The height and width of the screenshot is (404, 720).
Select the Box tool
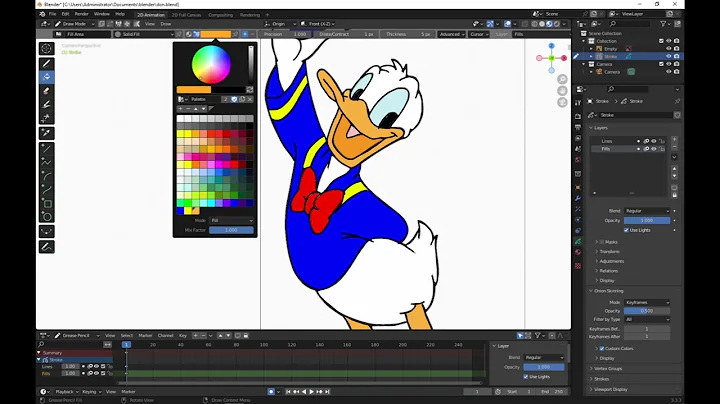pyautogui.click(x=46, y=203)
